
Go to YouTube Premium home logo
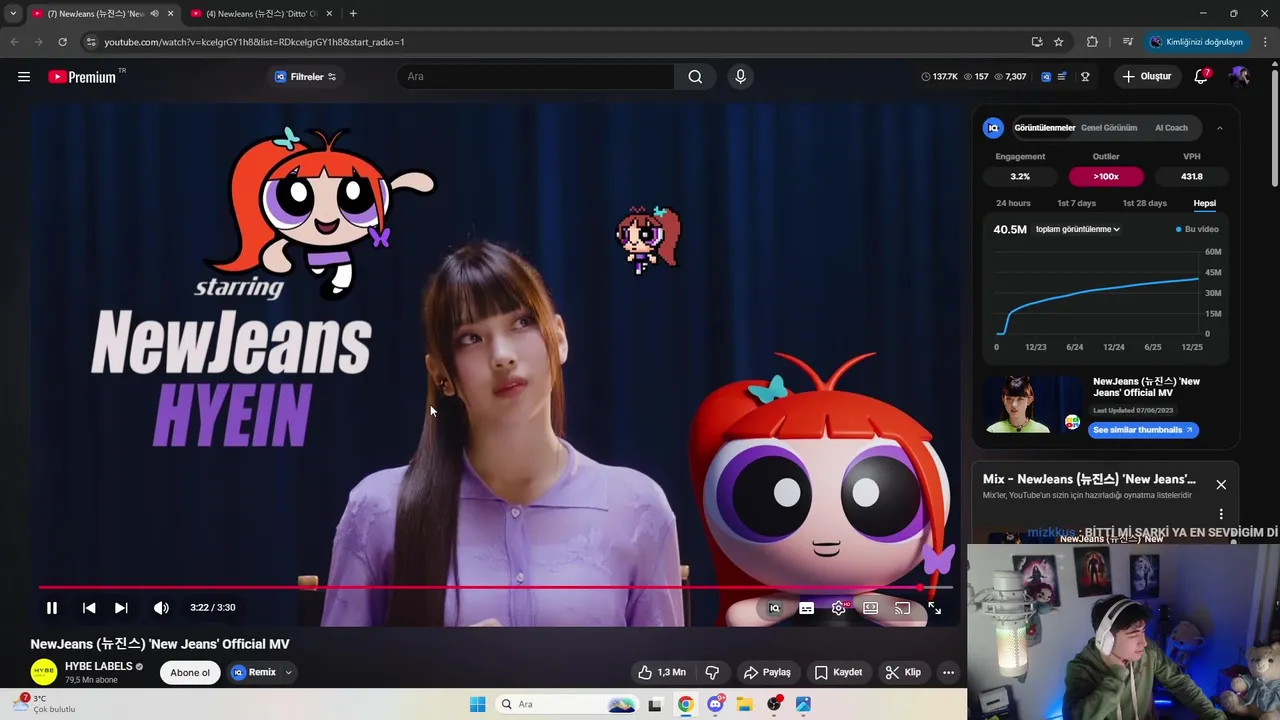tap(82, 77)
